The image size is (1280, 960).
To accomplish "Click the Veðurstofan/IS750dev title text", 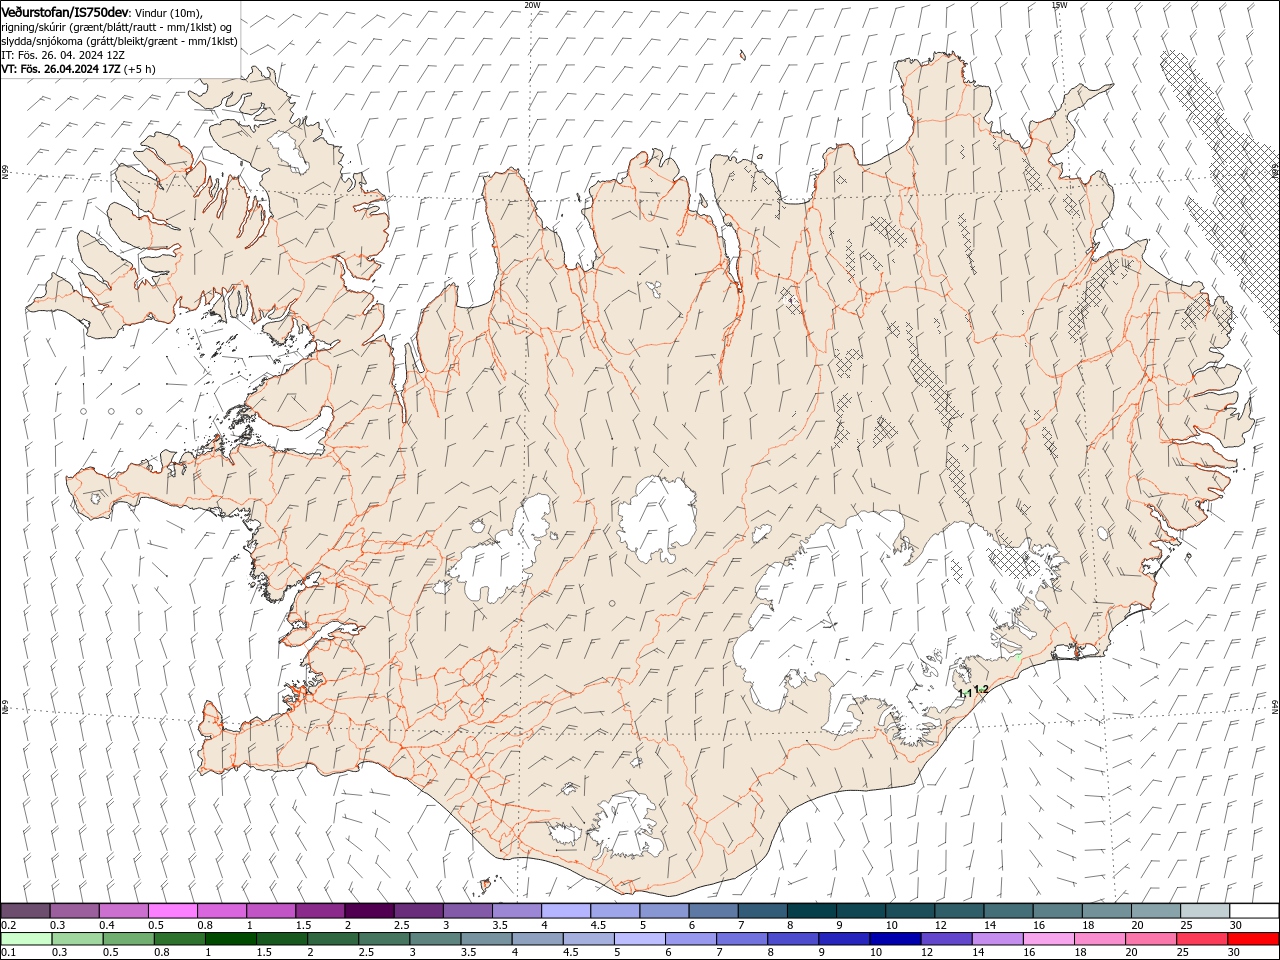I will [64, 11].
